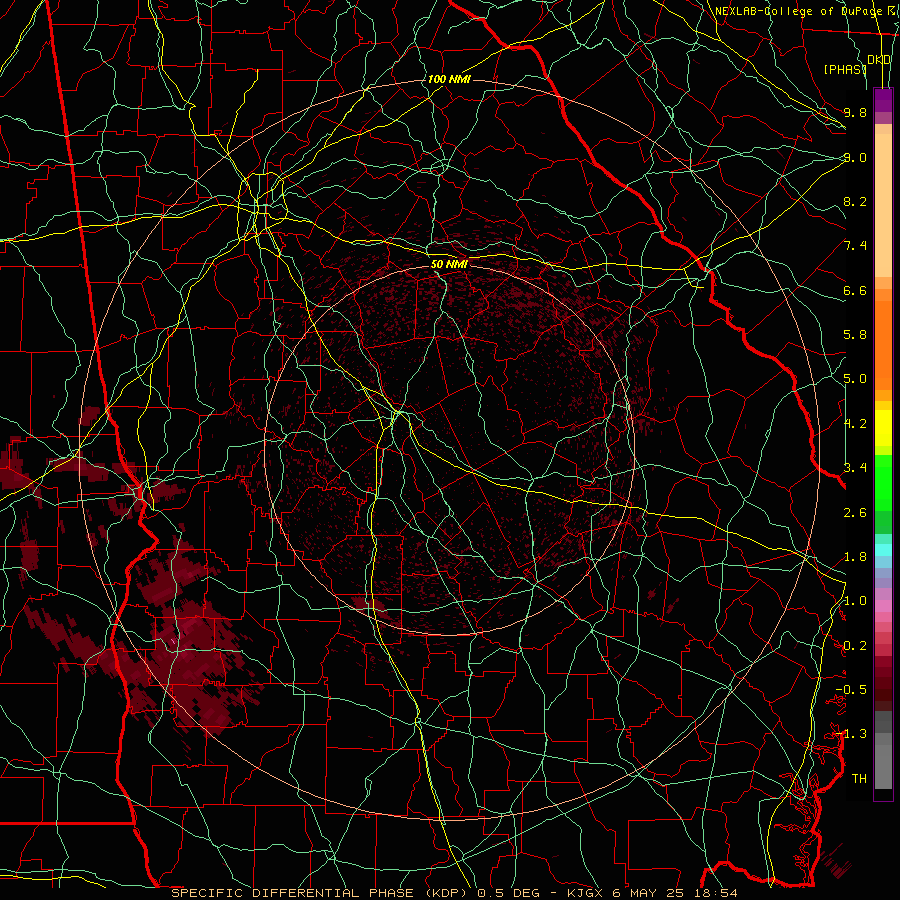This screenshot has height=900, width=900.
Task: Click the 0.2 legend scale value
Action: click(855, 646)
